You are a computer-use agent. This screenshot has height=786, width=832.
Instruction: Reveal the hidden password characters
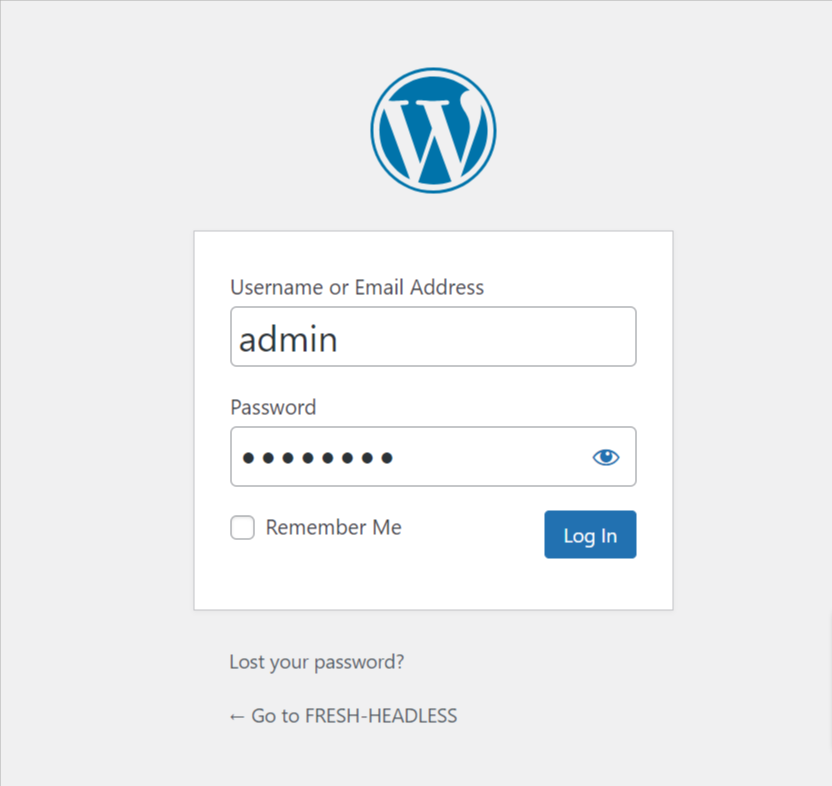[x=605, y=457]
